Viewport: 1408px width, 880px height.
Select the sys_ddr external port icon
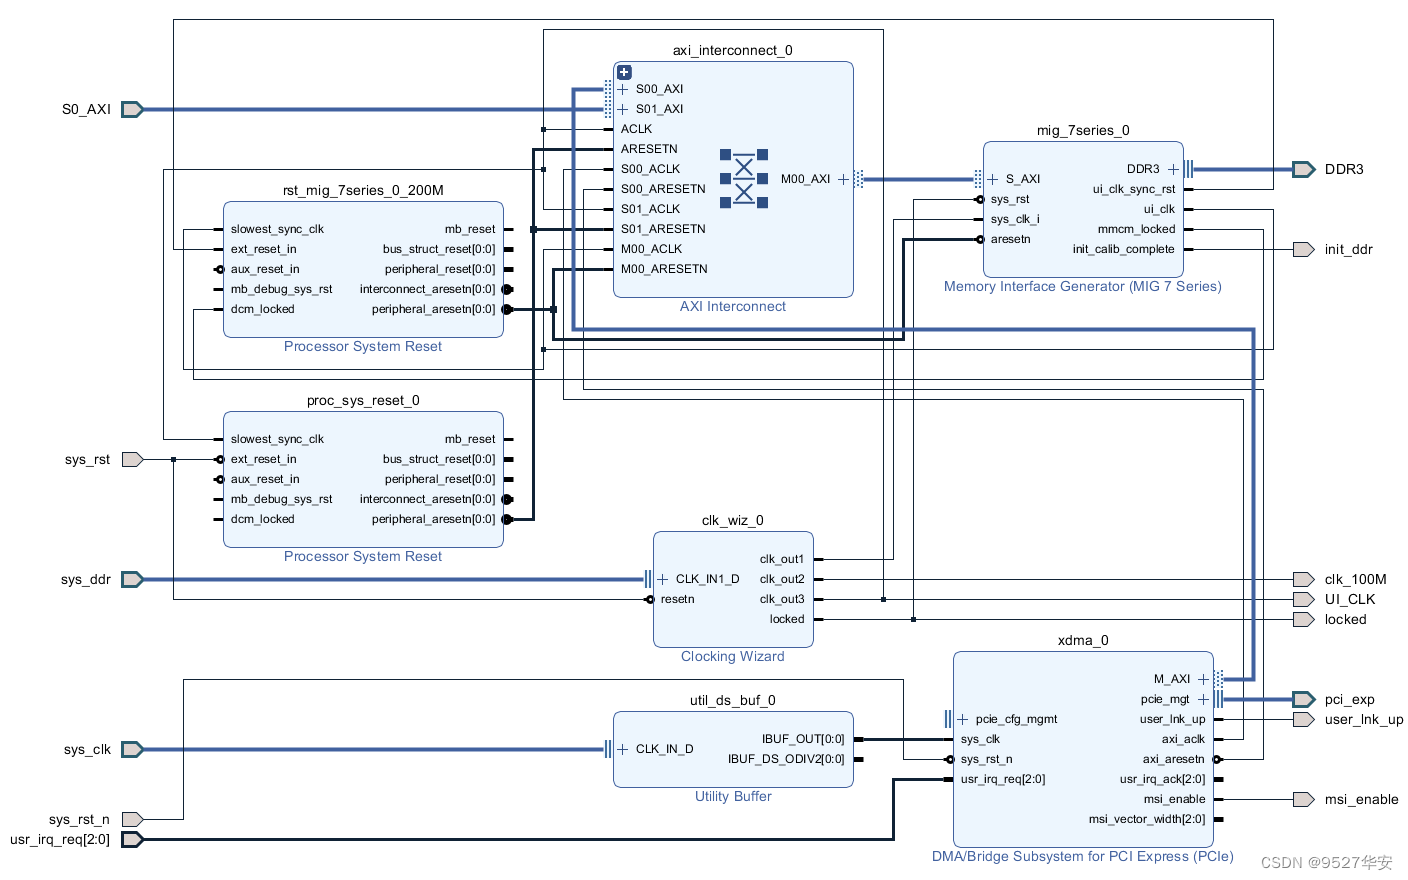click(x=133, y=579)
